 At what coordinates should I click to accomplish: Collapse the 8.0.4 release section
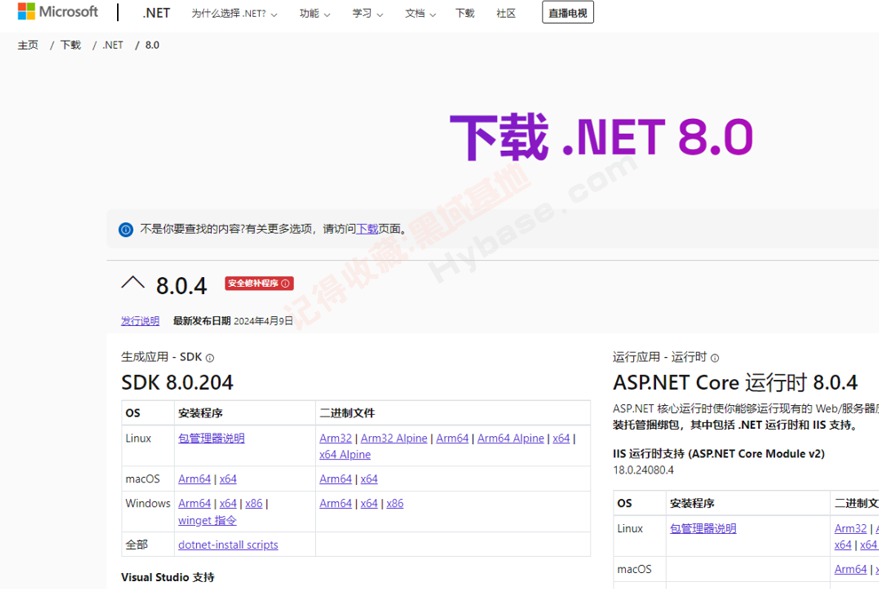tap(133, 283)
